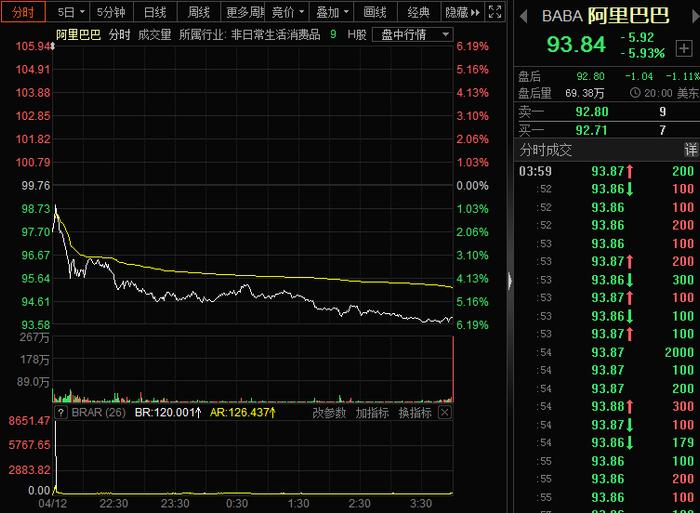The image size is (700, 513).
Task: Close the BRAR indicator panel
Action: pos(444,412)
